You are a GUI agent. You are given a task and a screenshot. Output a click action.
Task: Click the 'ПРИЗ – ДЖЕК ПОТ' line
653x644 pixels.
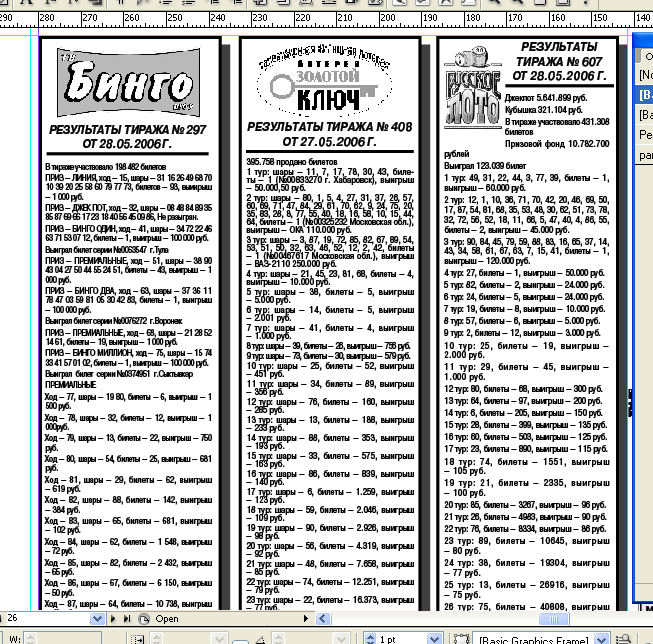point(128,207)
